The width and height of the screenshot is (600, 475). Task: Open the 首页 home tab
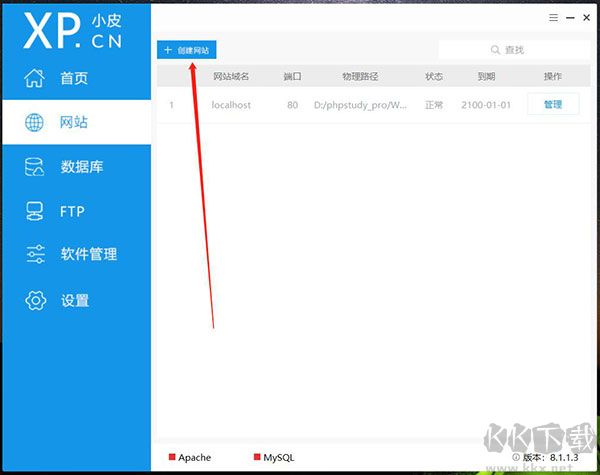click(77, 78)
